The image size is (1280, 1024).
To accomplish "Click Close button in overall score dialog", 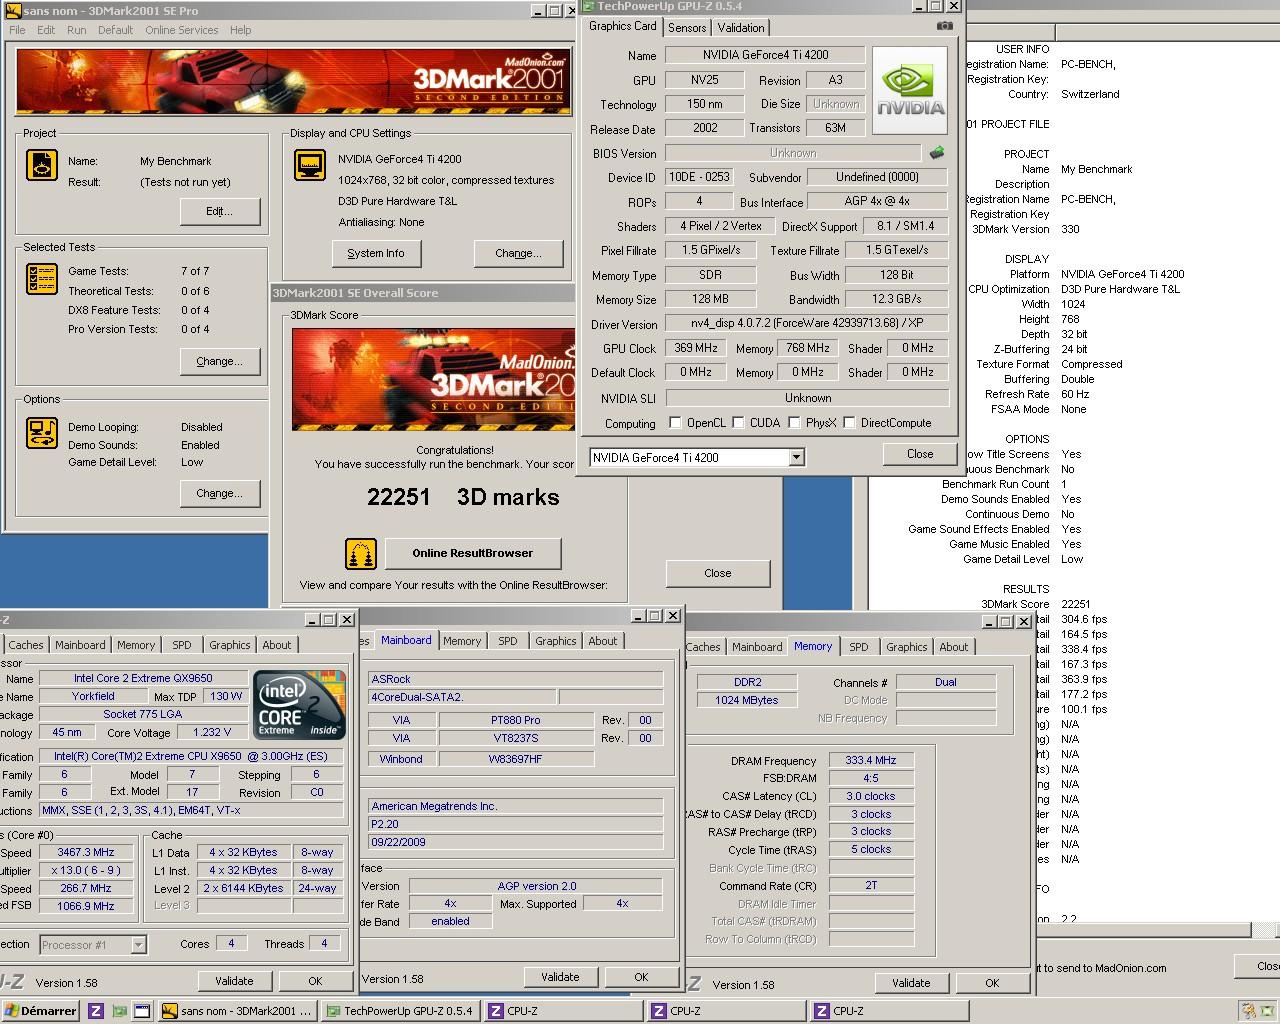I will point(718,573).
